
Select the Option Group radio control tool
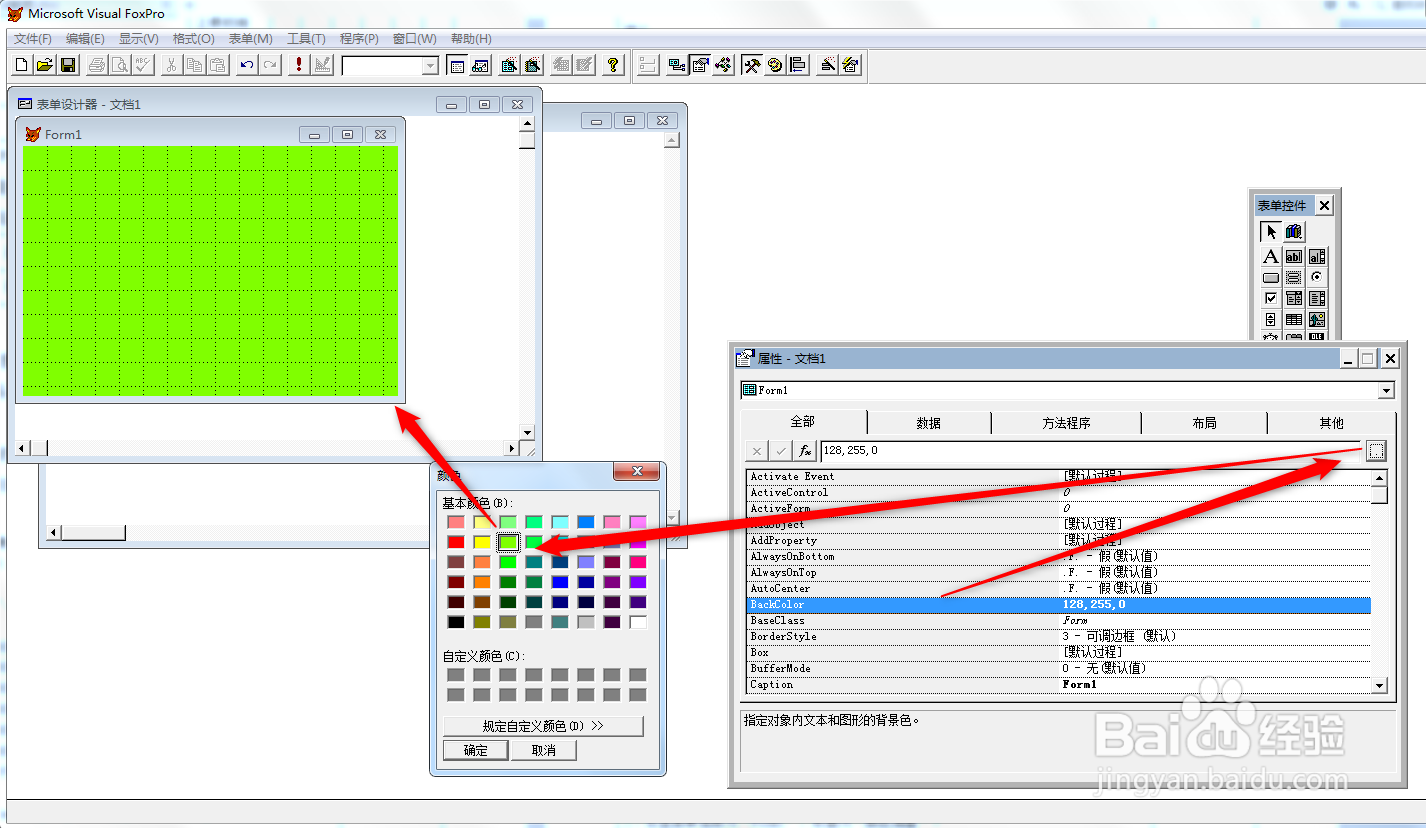click(1317, 277)
